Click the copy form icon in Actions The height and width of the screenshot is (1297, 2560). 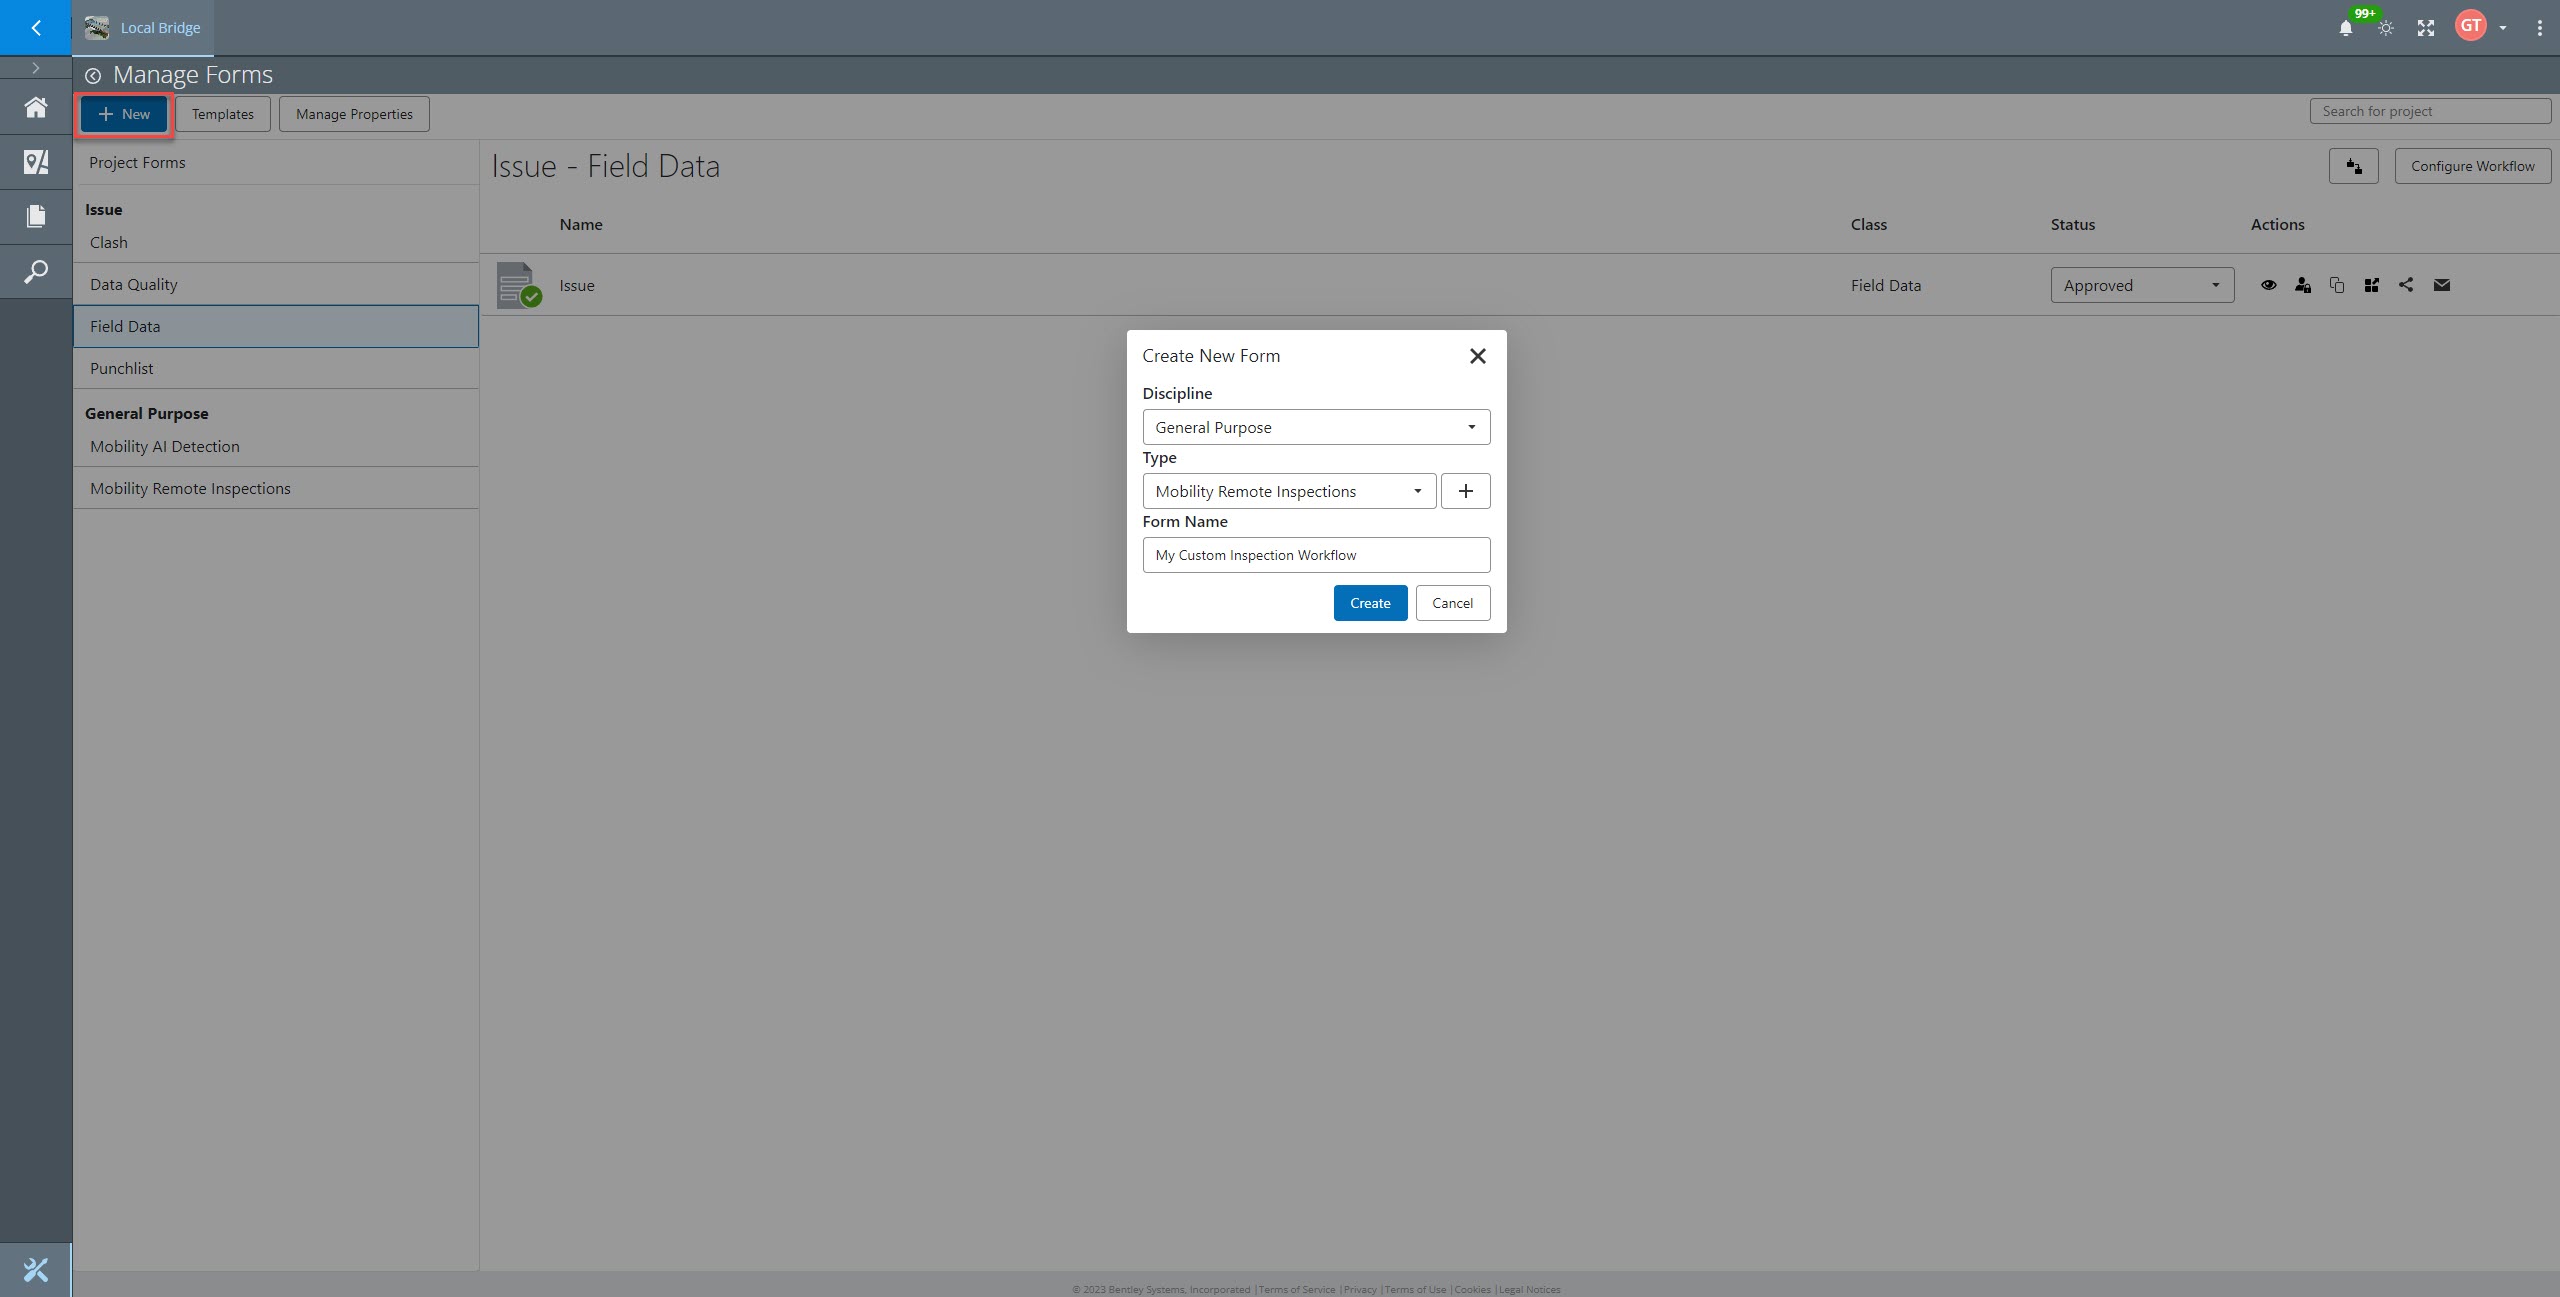[x=2337, y=285]
